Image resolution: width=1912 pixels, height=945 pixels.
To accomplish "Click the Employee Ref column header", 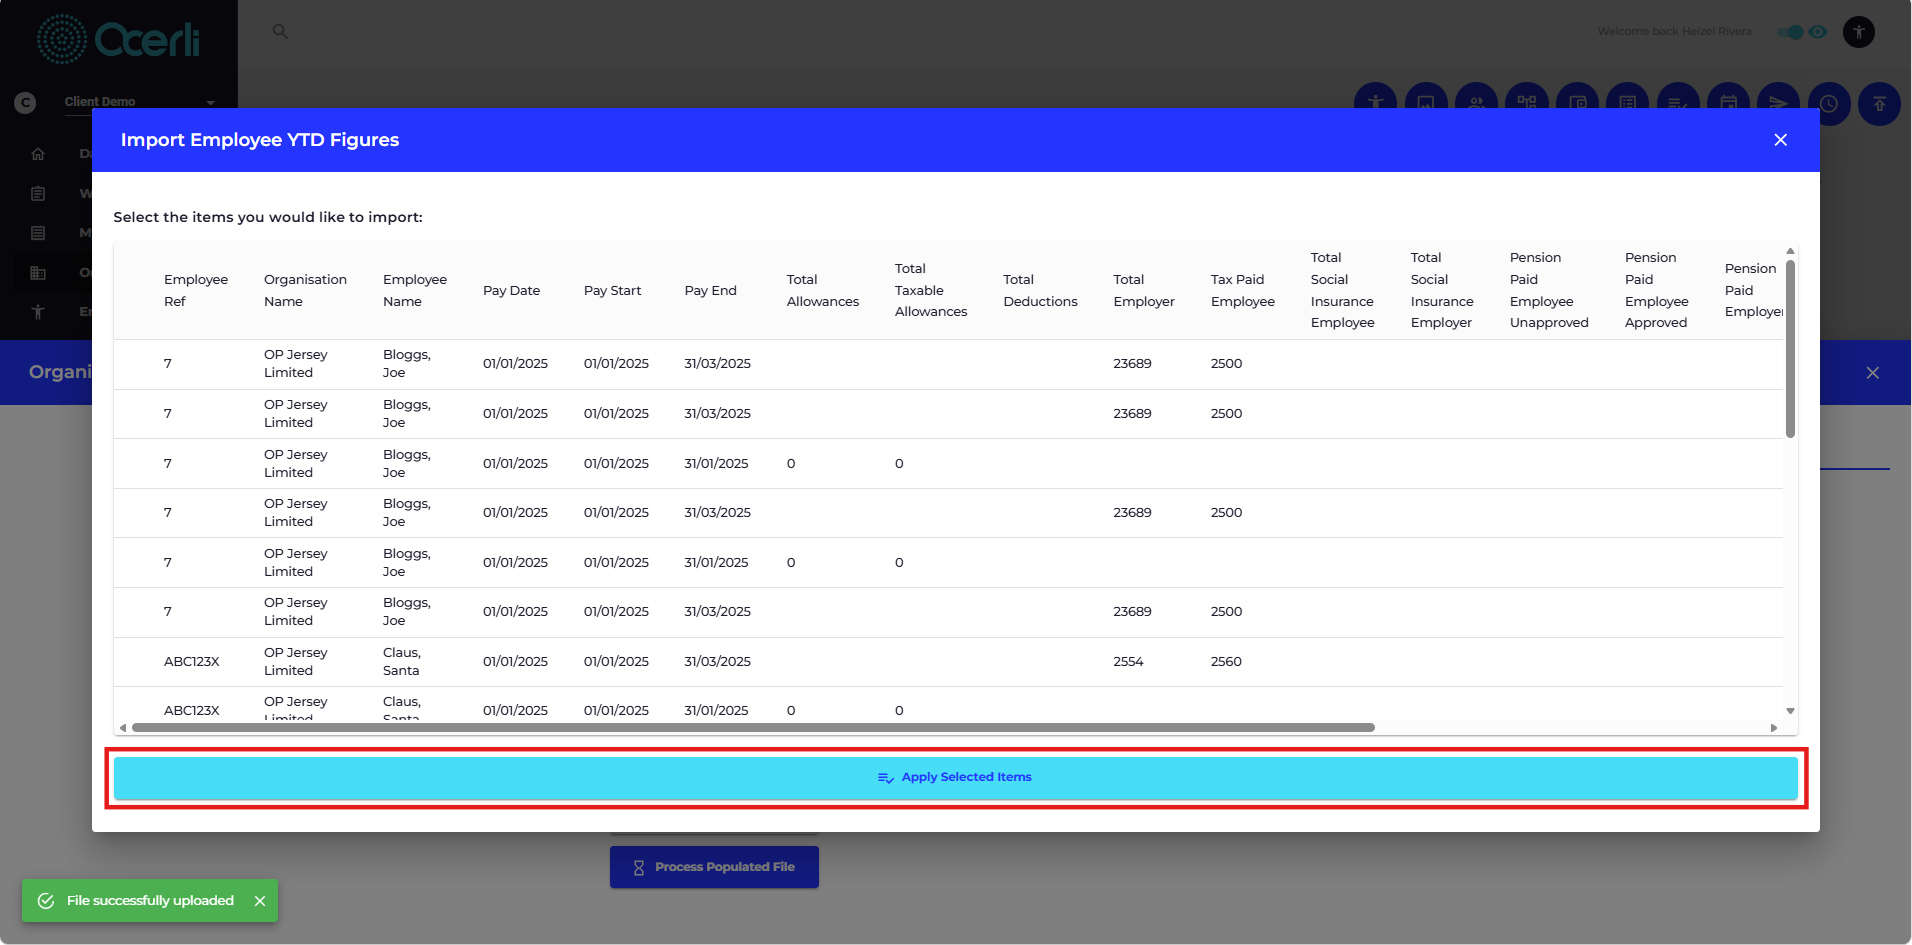I will [196, 290].
